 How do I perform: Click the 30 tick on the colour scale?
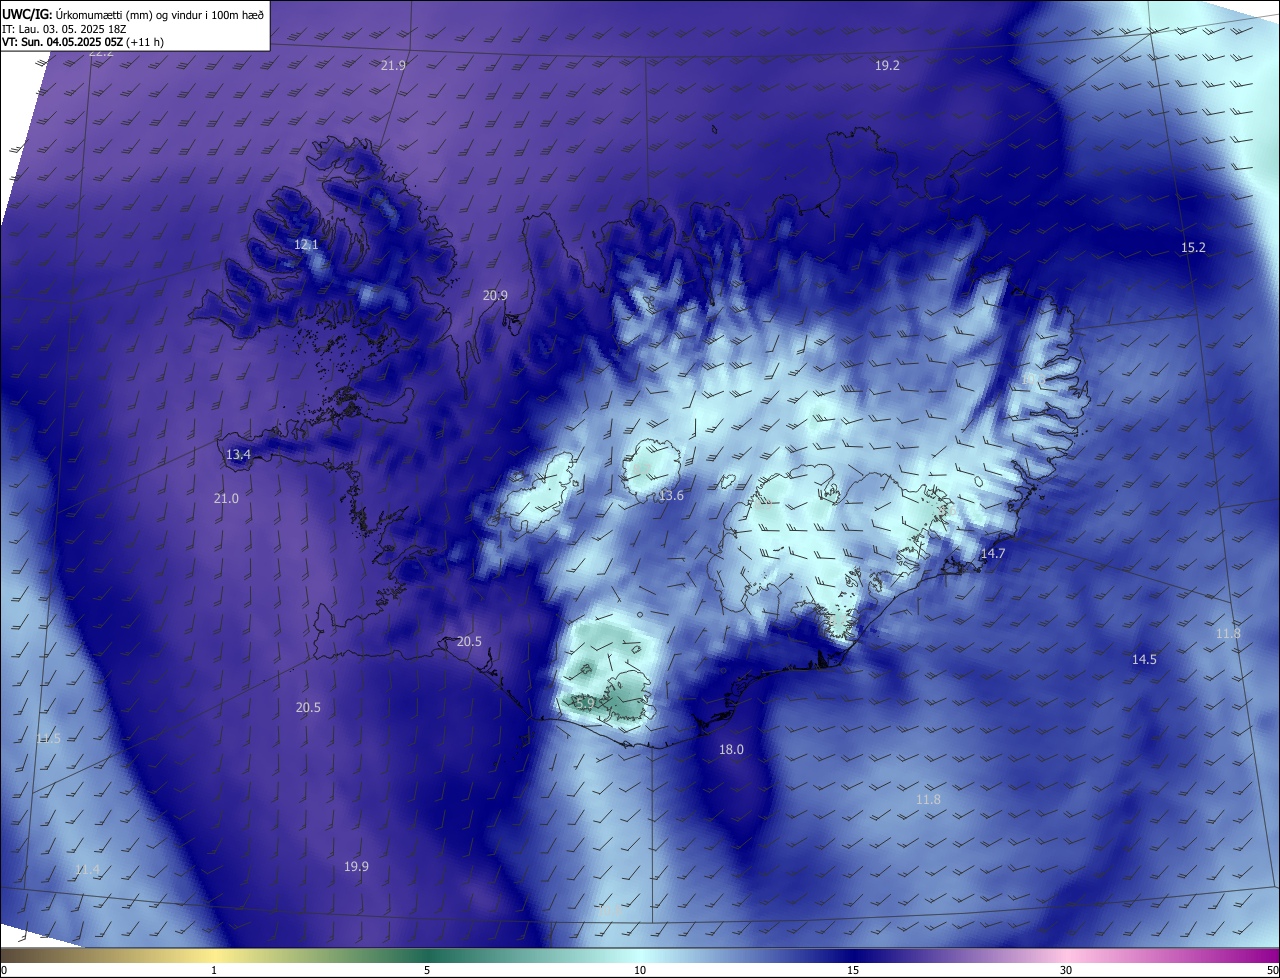1066,970
